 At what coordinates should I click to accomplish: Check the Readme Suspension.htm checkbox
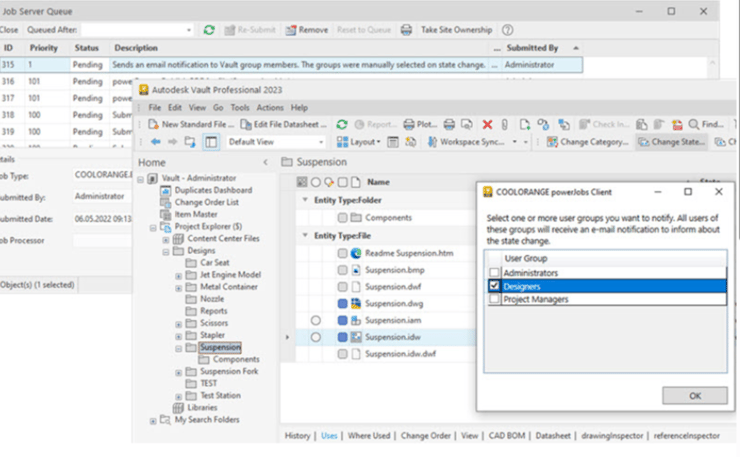pyautogui.click(x=343, y=254)
